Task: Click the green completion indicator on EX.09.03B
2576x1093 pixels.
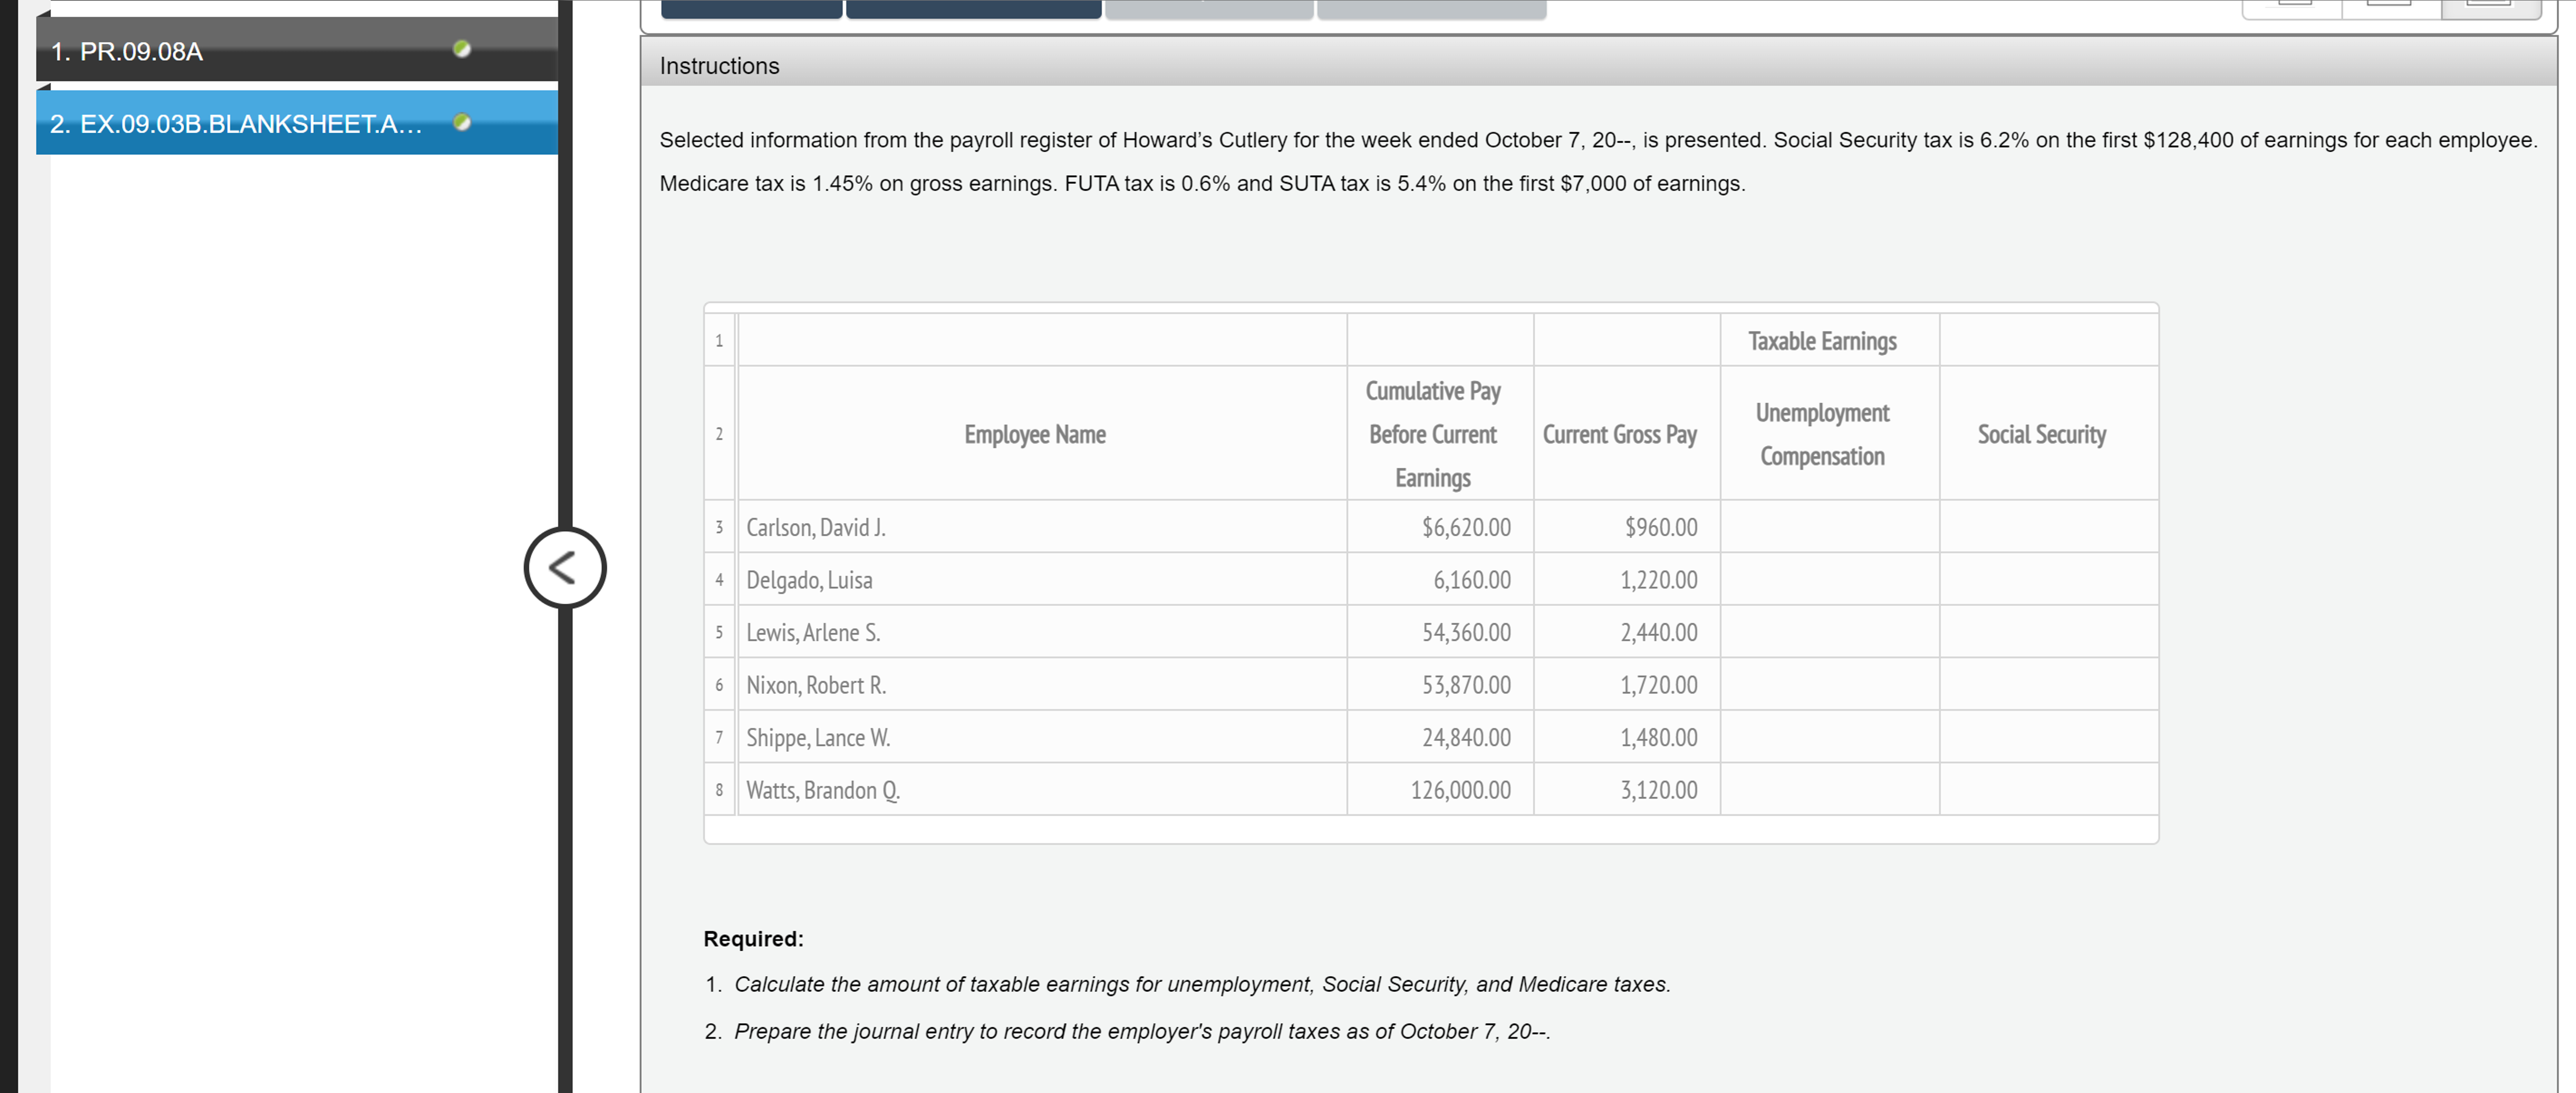Action: 461,122
